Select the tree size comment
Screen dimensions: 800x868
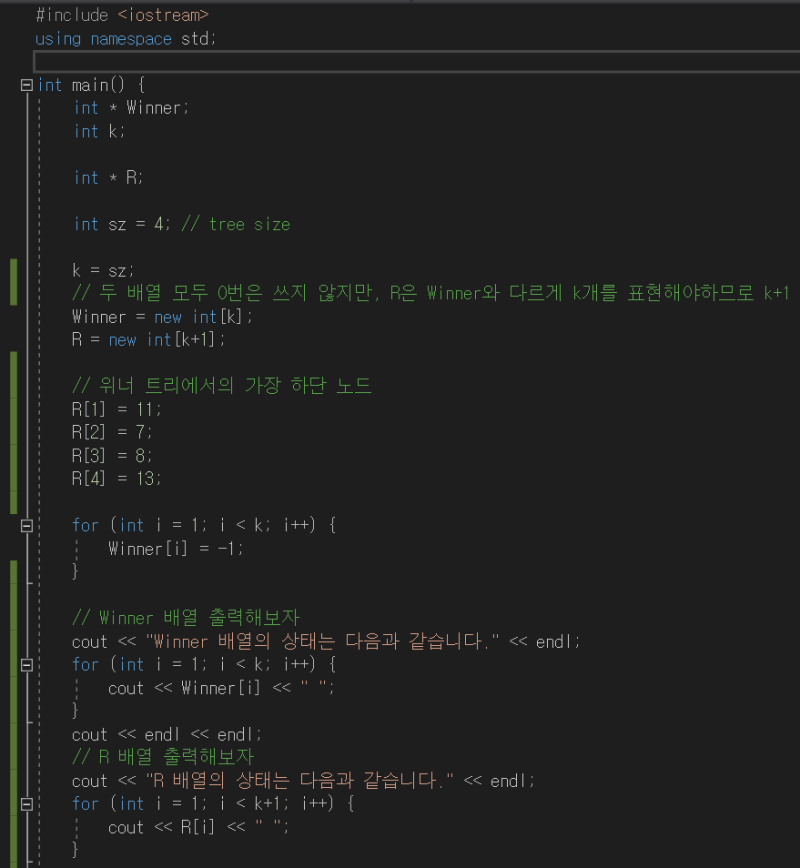pyautogui.click(x=236, y=224)
